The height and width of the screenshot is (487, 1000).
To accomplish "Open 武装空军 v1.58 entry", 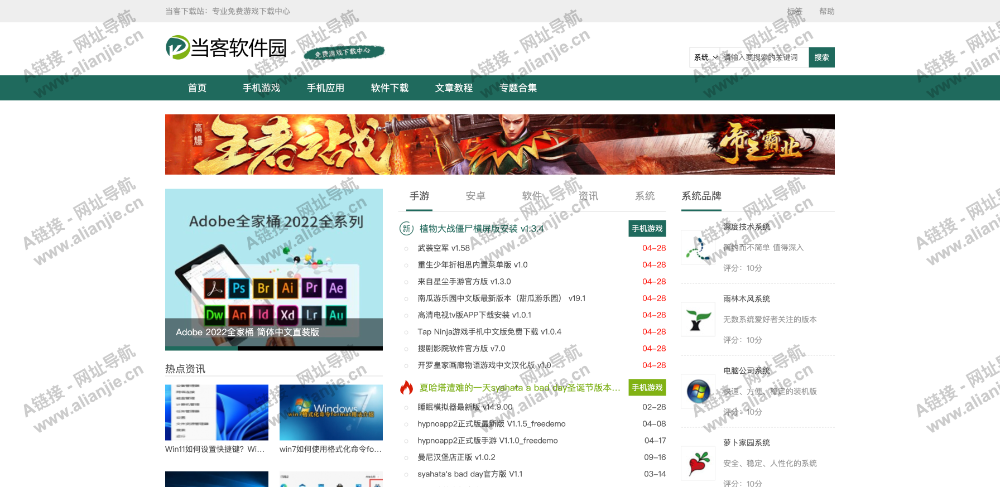I will pos(444,248).
